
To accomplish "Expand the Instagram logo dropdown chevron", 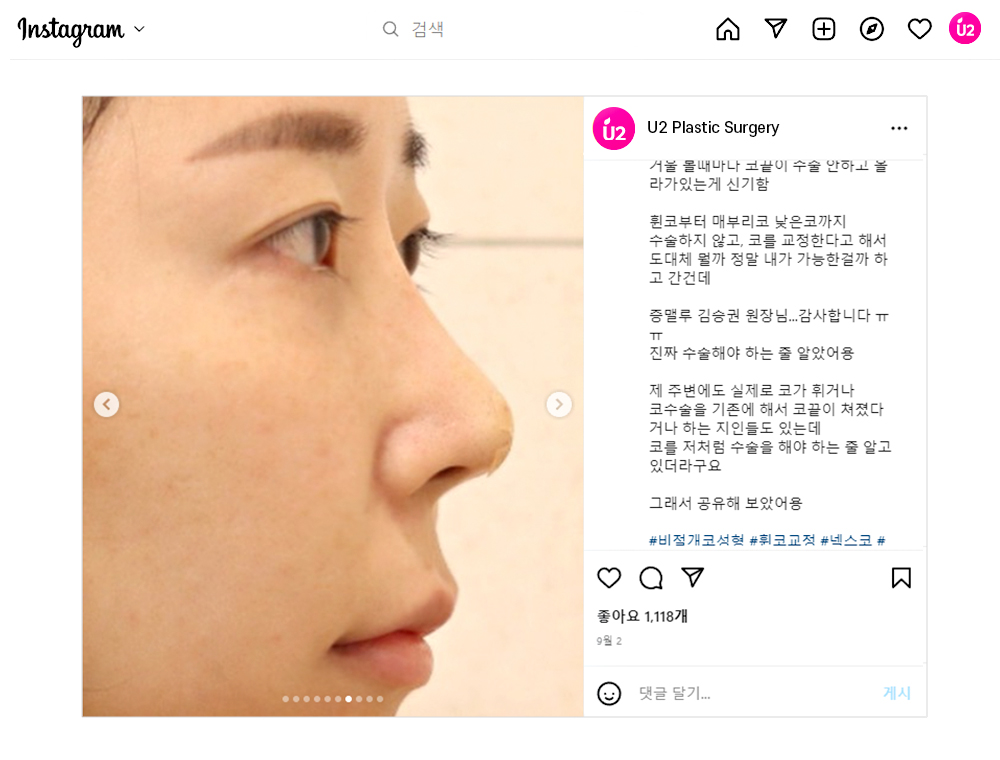I will pos(140,29).
